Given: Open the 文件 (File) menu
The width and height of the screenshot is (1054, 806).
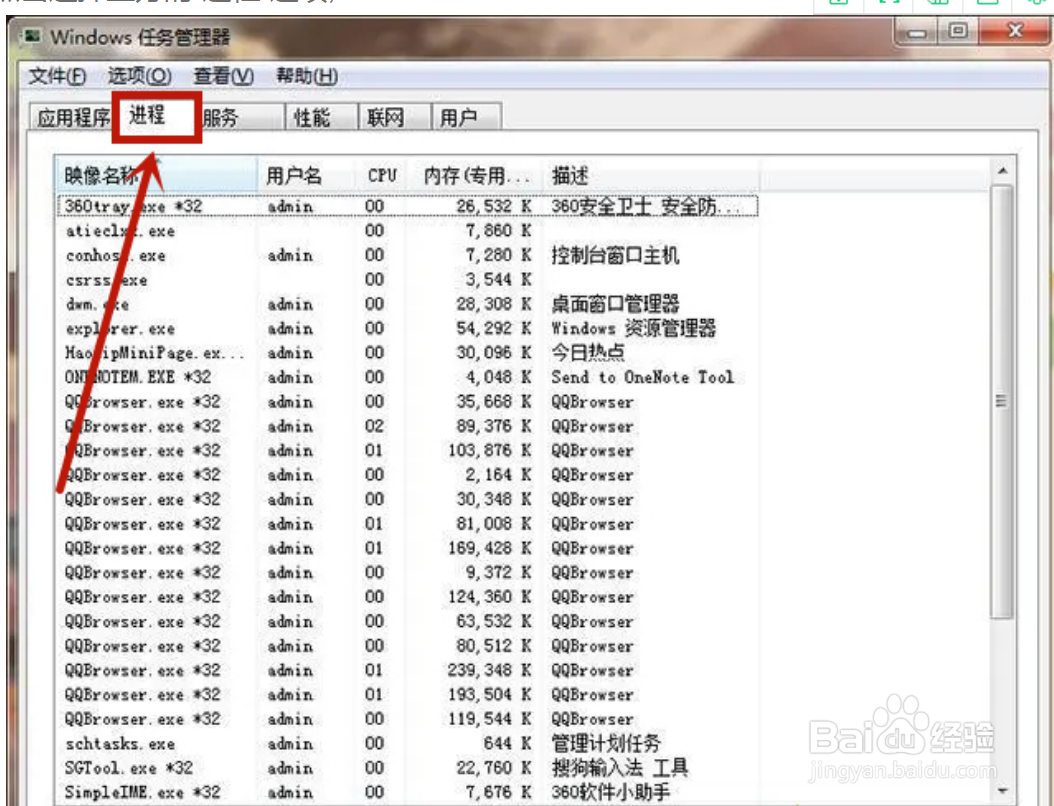Looking at the screenshot, I should coord(54,76).
